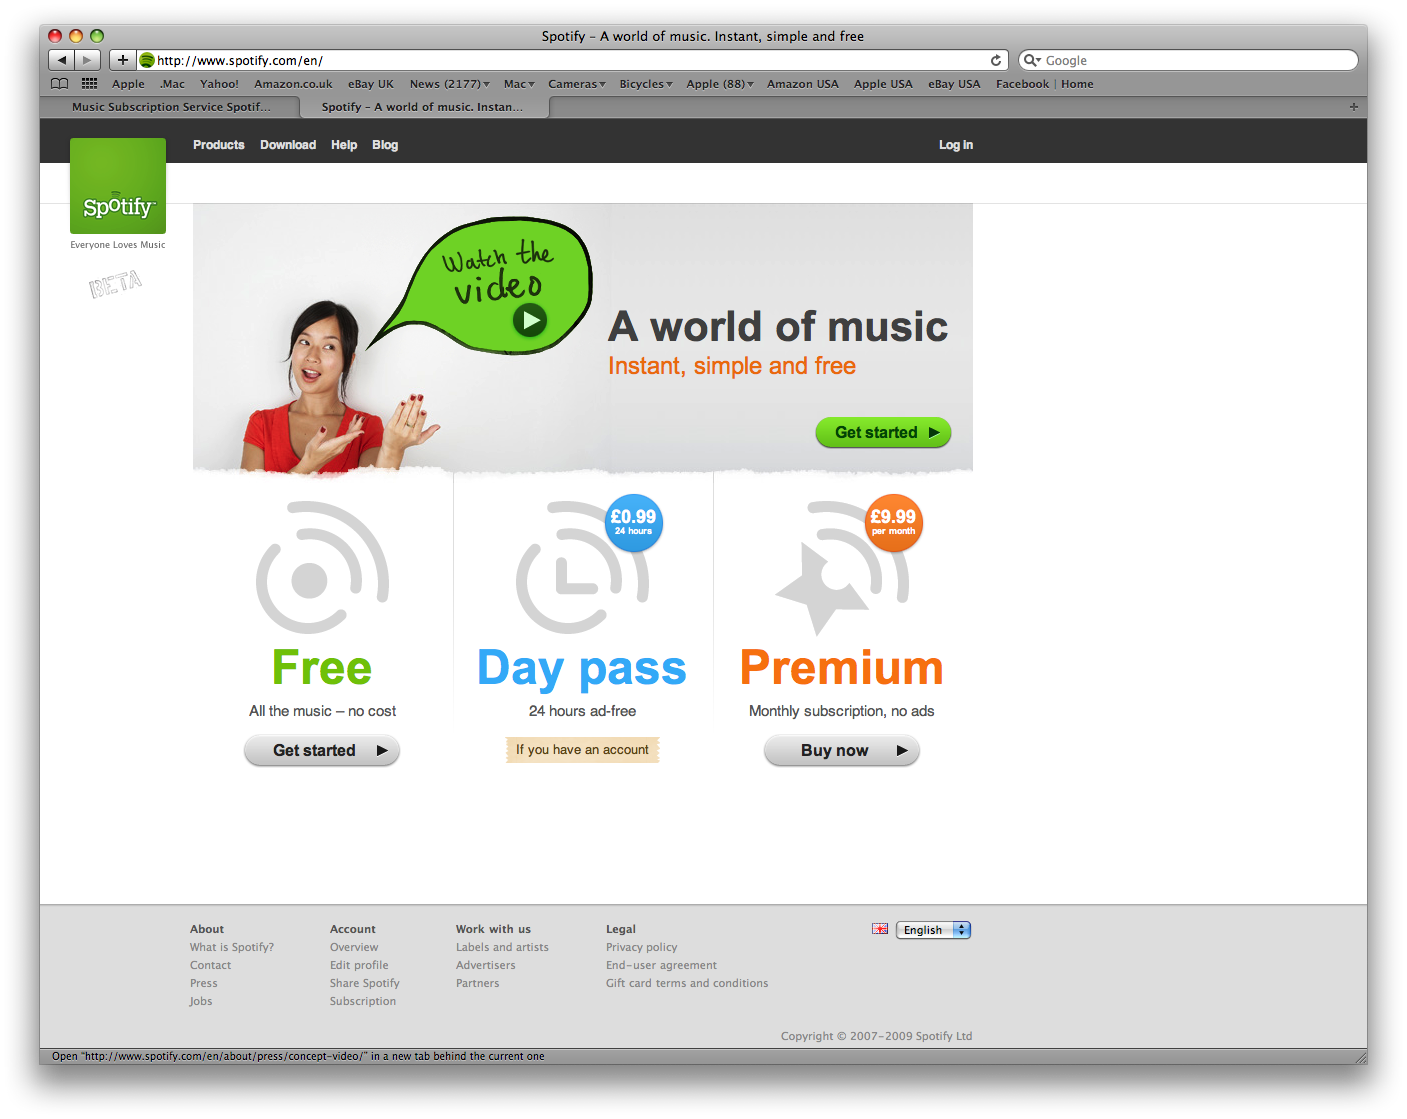Open Account Overview link

click(x=354, y=947)
